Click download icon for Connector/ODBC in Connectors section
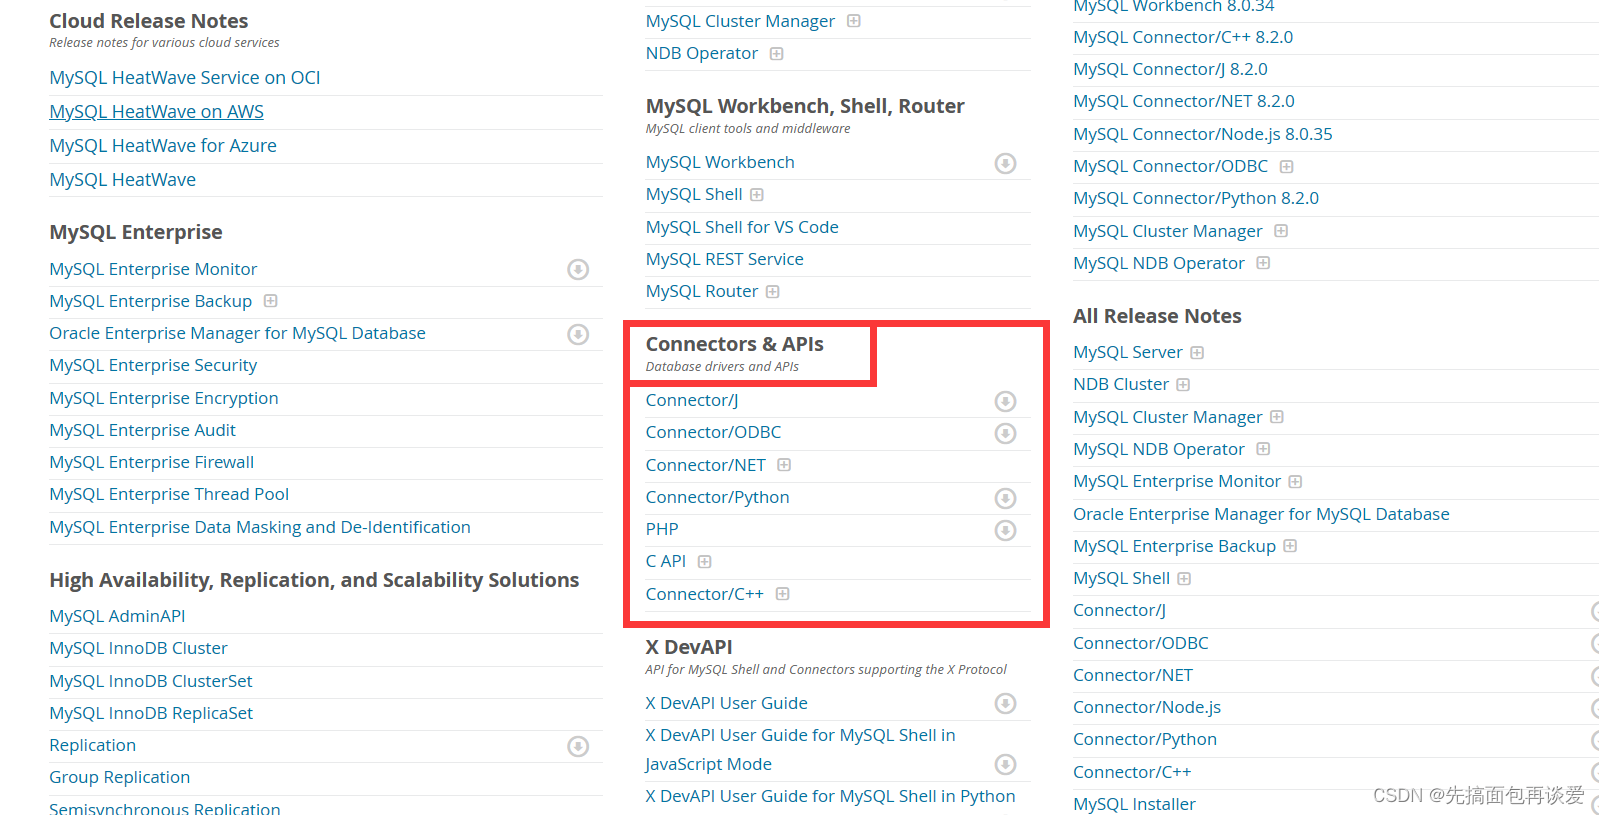Viewport: 1599px width, 815px height. tap(1006, 433)
